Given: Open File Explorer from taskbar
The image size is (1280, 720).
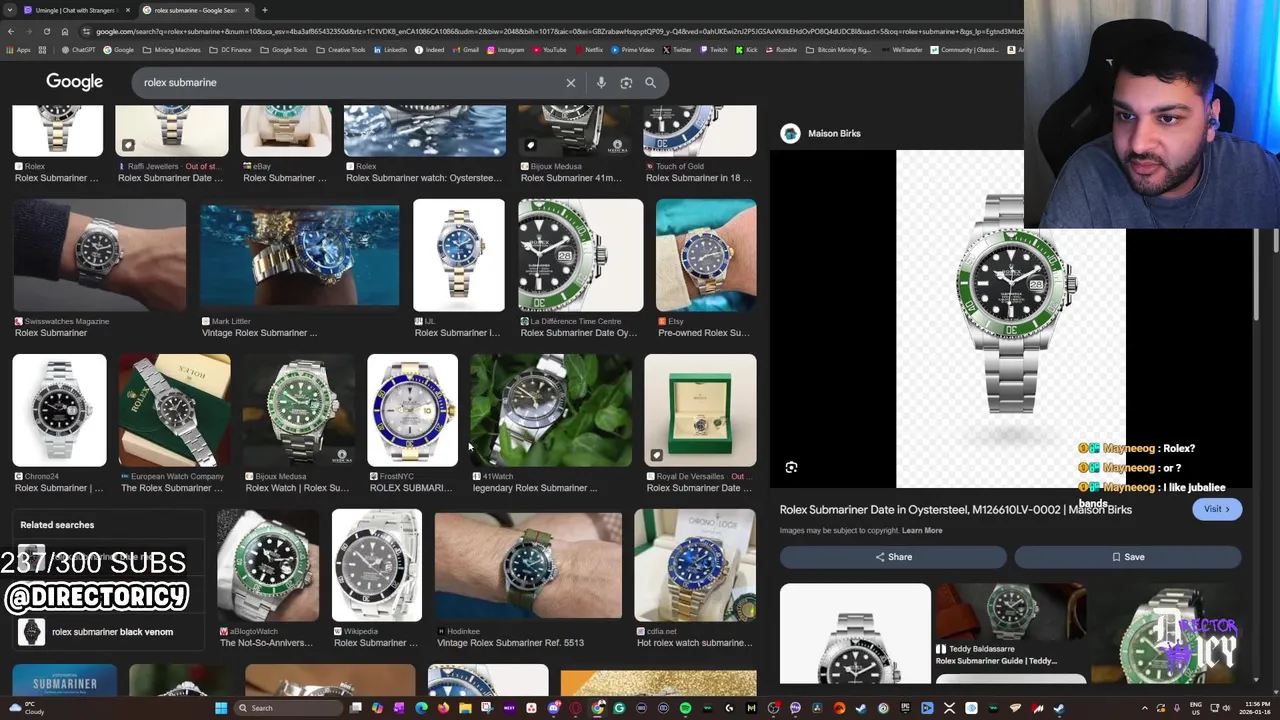Looking at the screenshot, I should tap(465, 708).
